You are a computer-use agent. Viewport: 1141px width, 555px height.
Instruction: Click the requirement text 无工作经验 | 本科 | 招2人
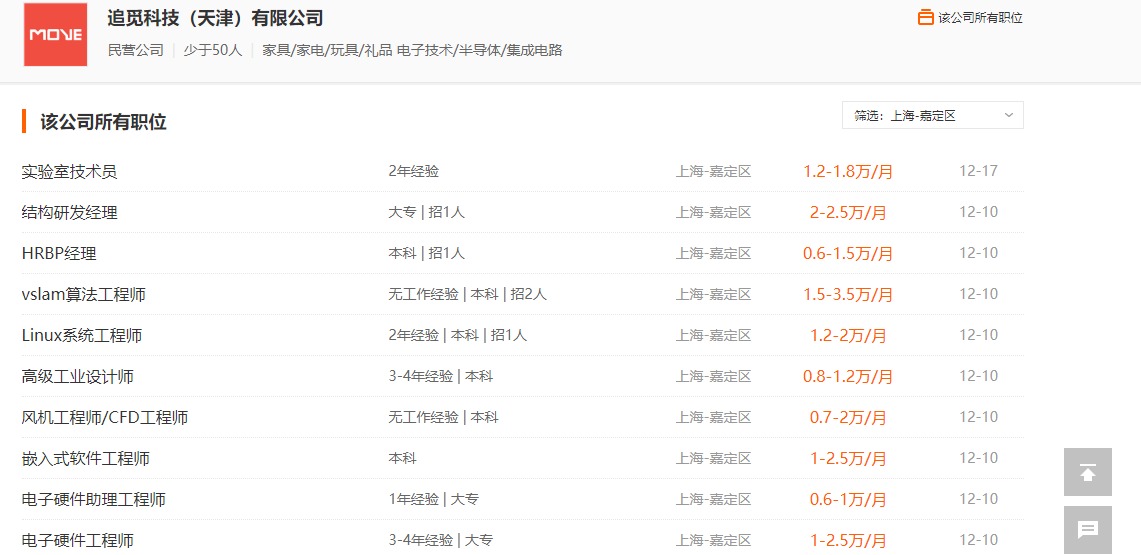click(467, 295)
